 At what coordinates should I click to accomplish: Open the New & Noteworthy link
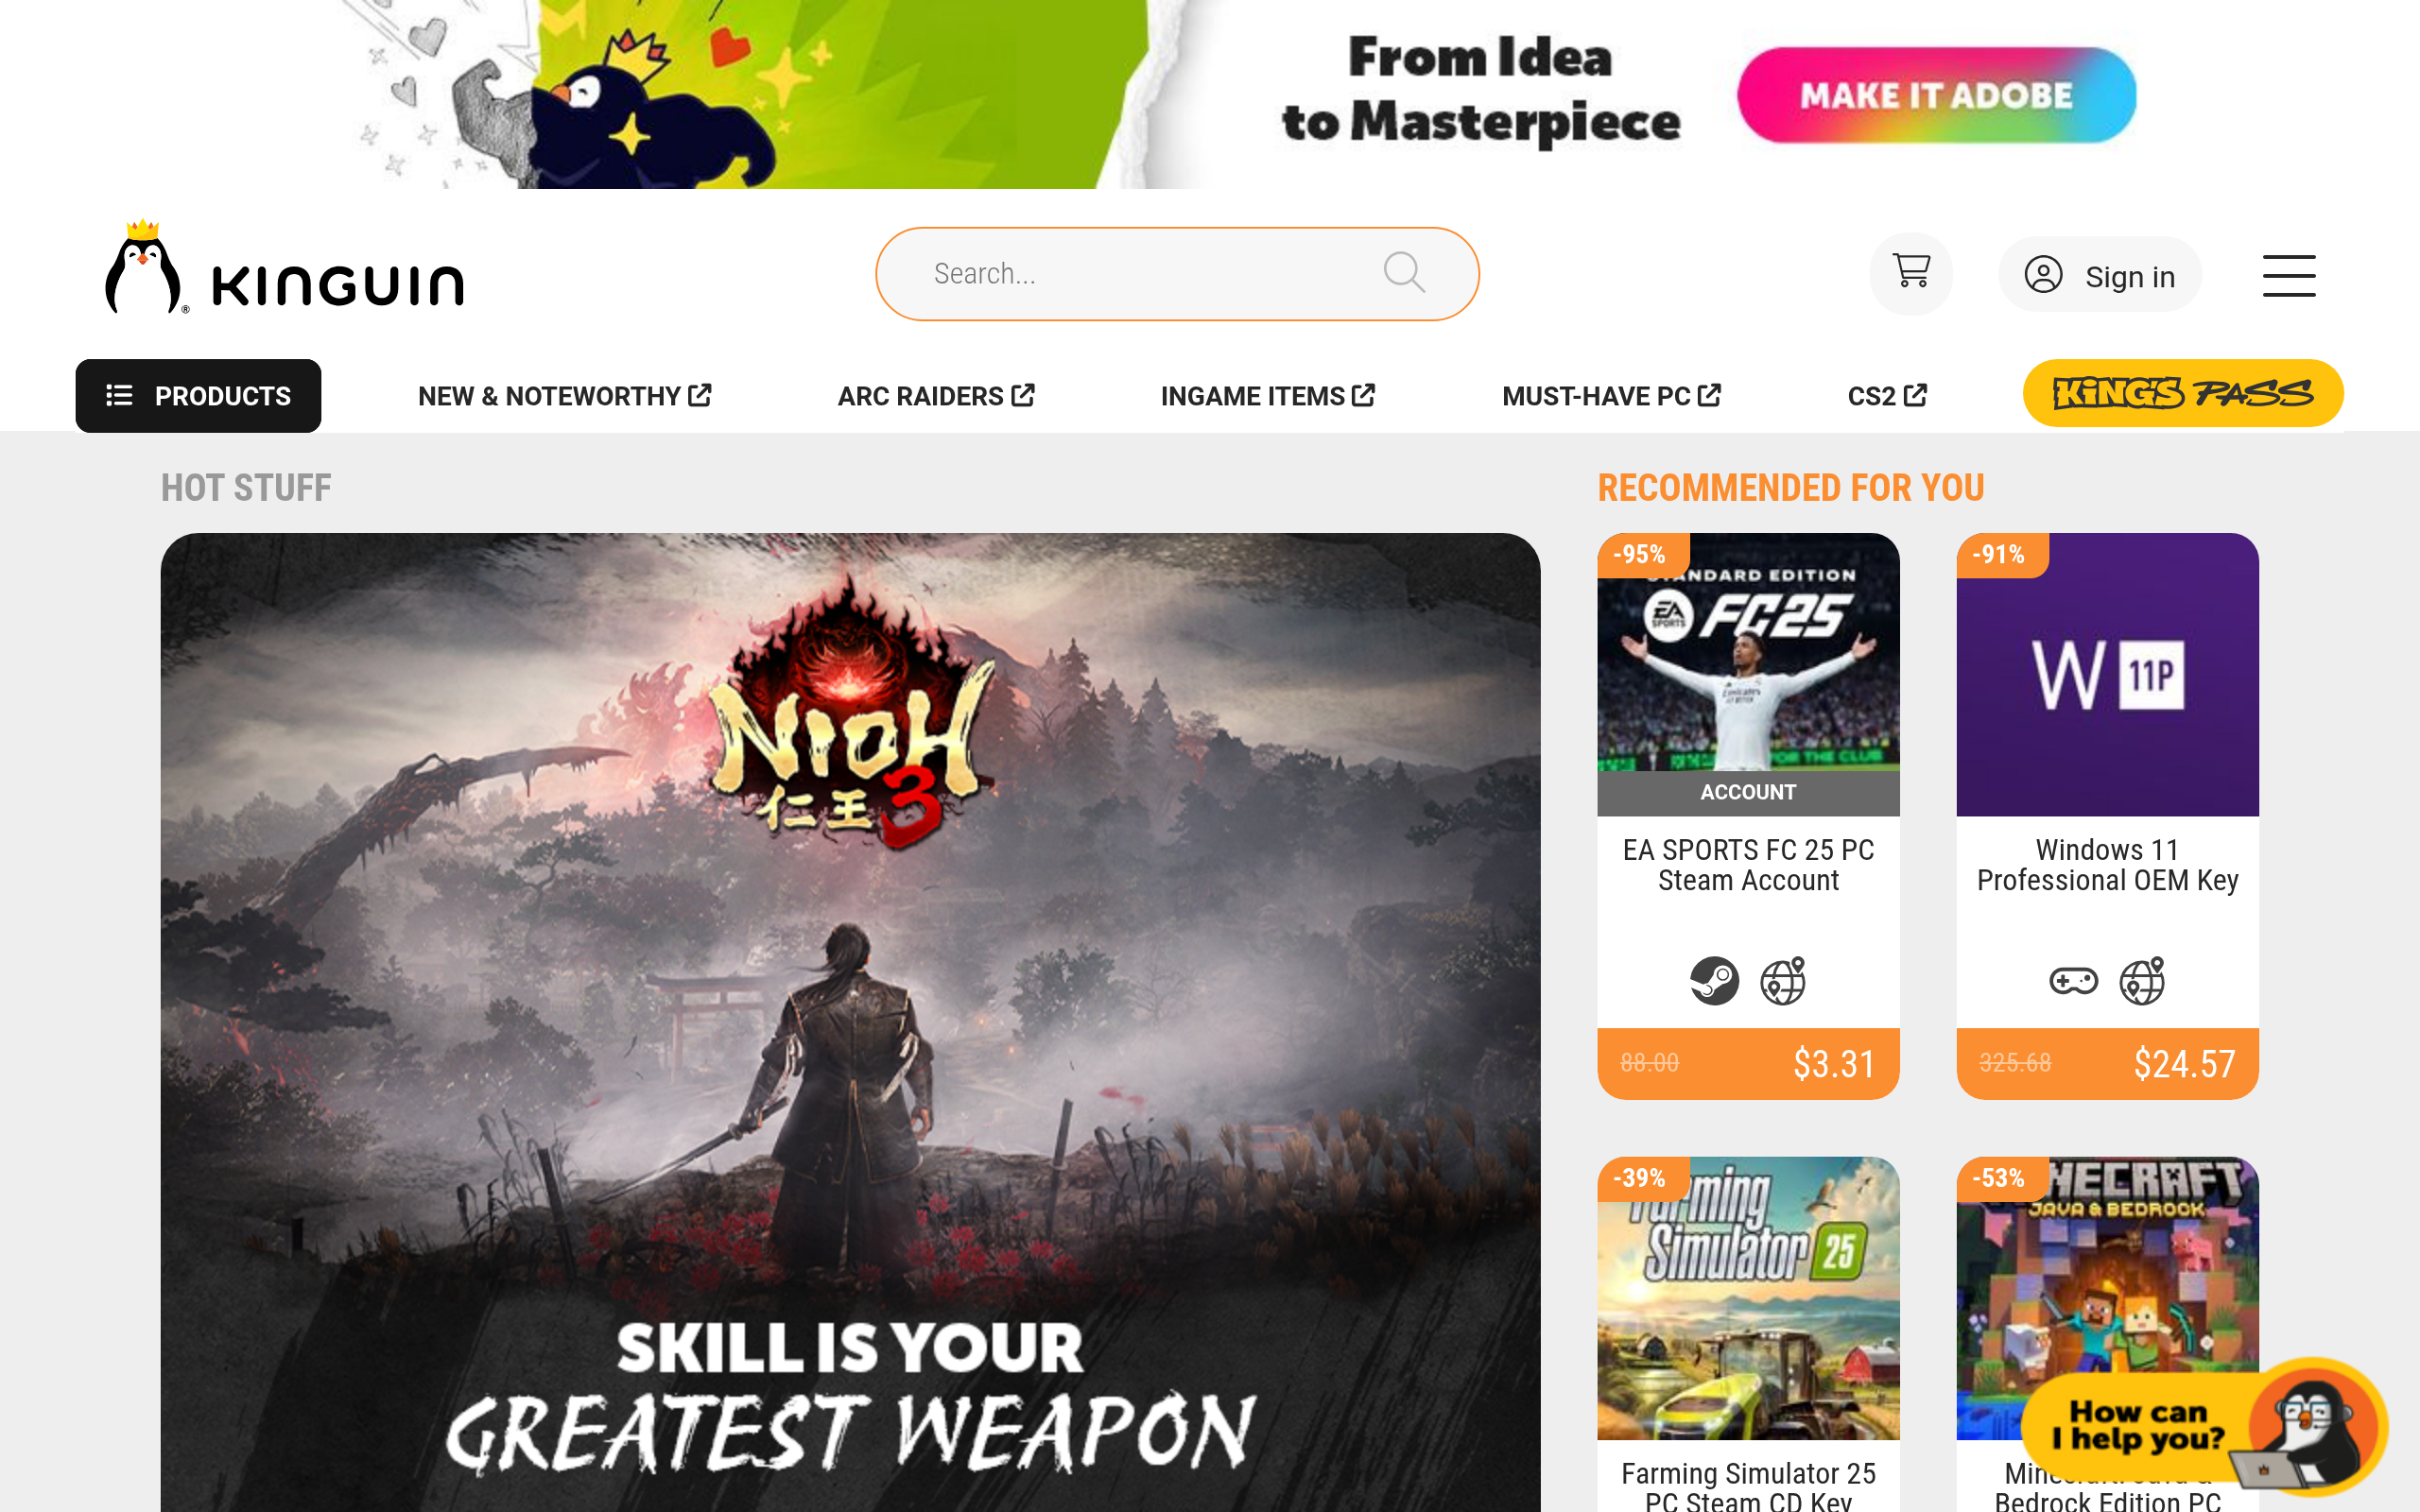pos(564,396)
